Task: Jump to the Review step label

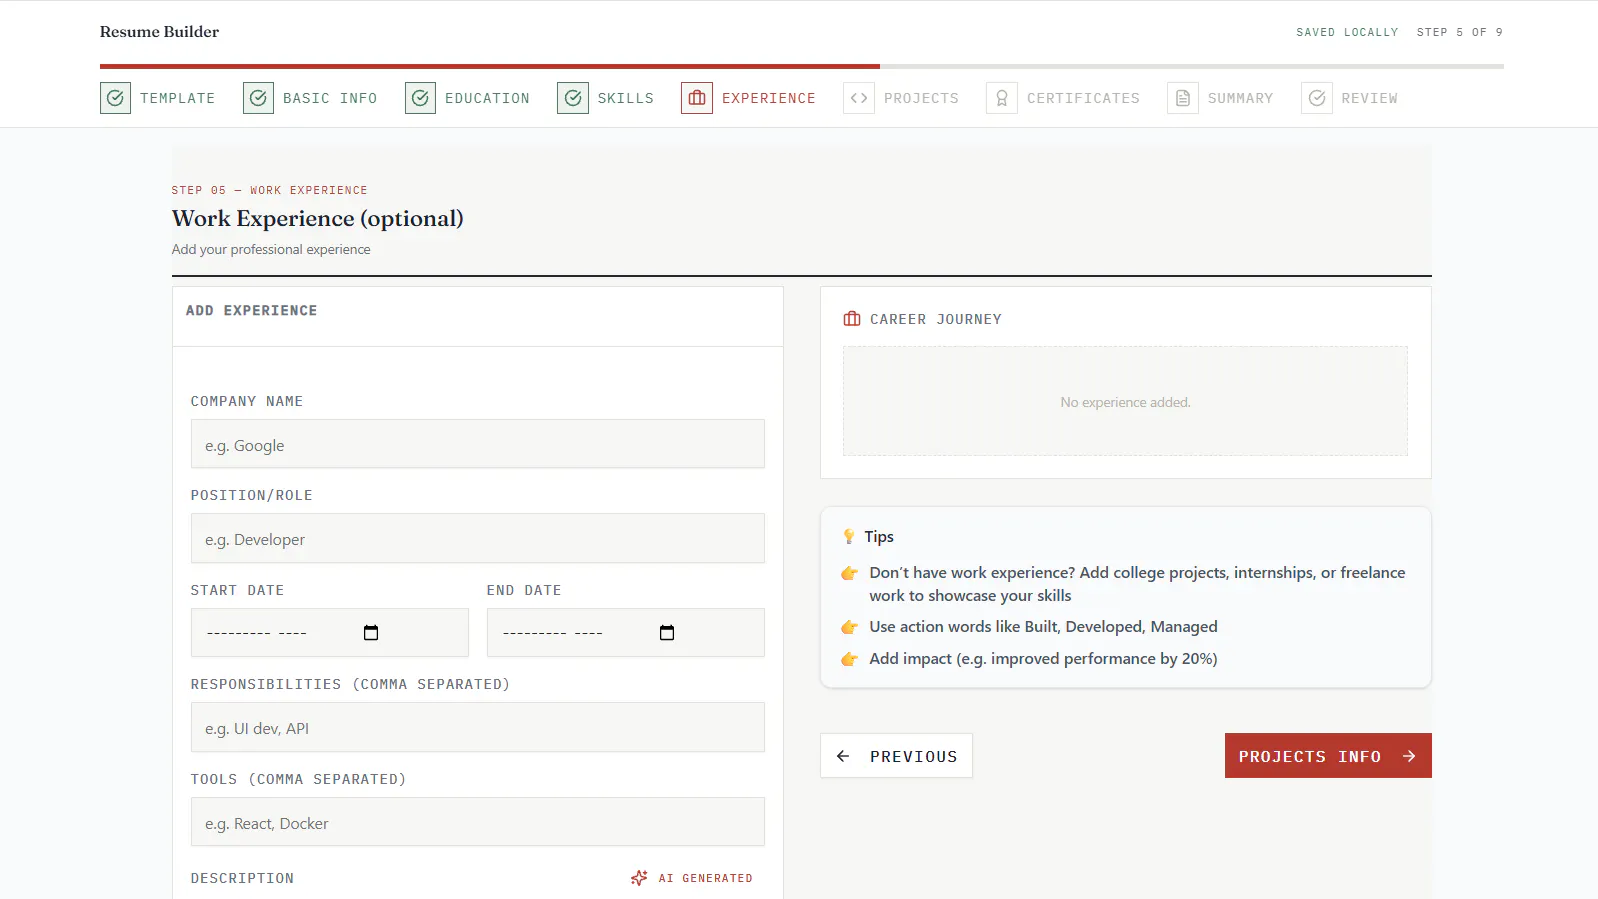Action: [x=1369, y=98]
